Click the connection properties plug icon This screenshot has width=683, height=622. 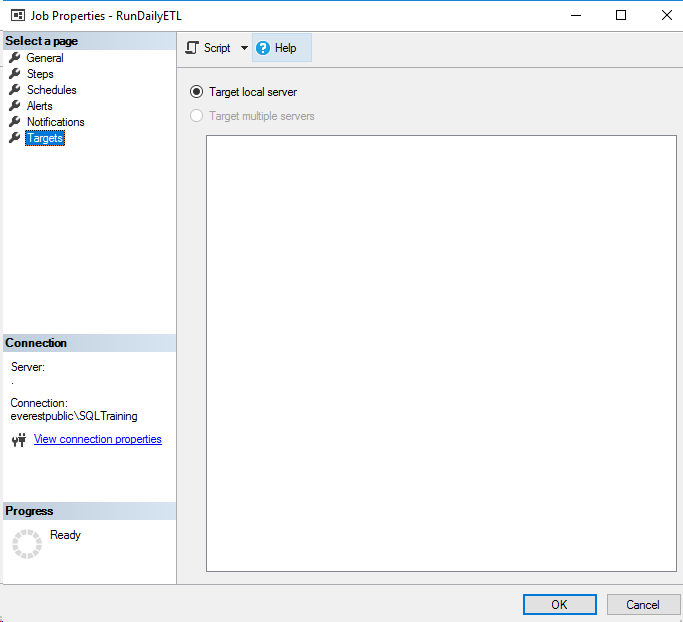pos(18,440)
